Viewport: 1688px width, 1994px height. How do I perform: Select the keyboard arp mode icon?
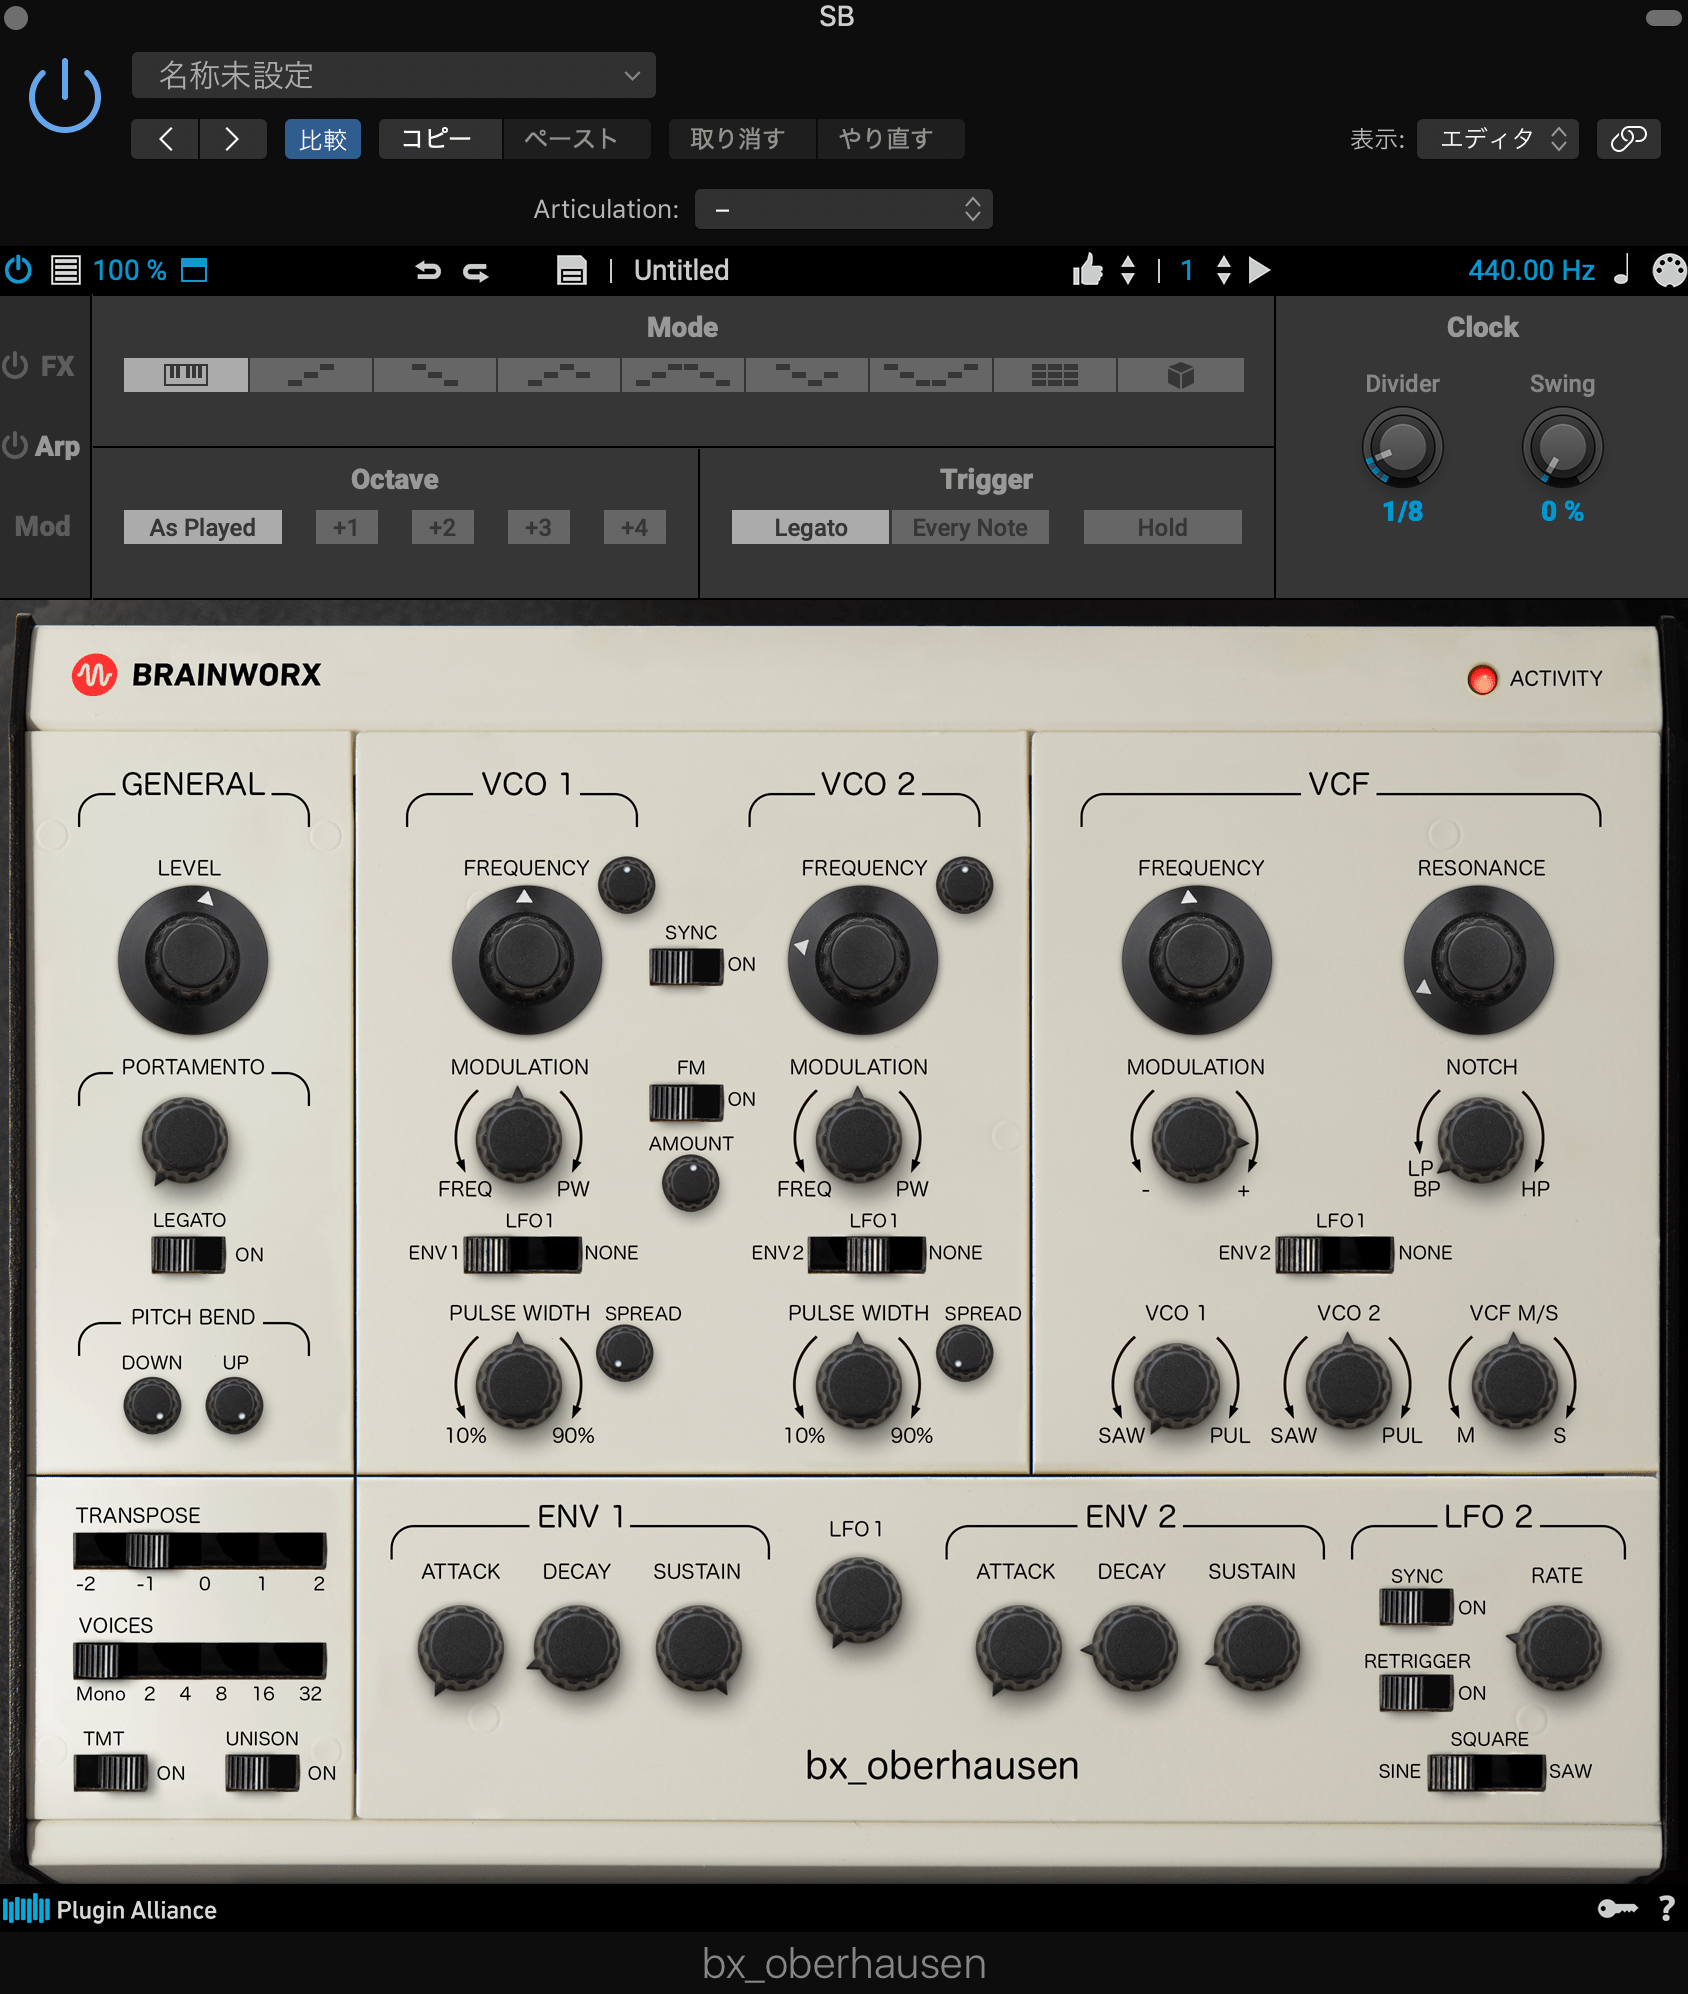tap(186, 375)
